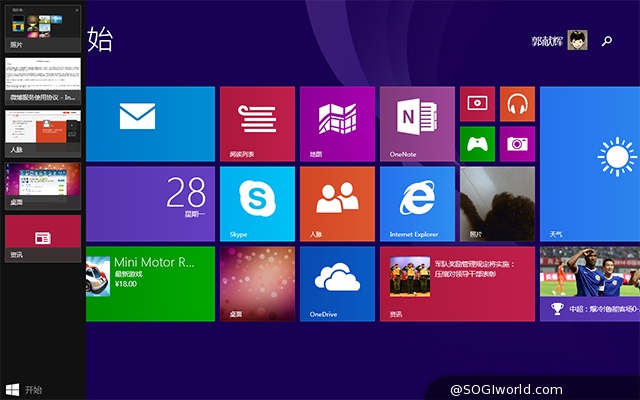Open the Video tile

(477, 104)
